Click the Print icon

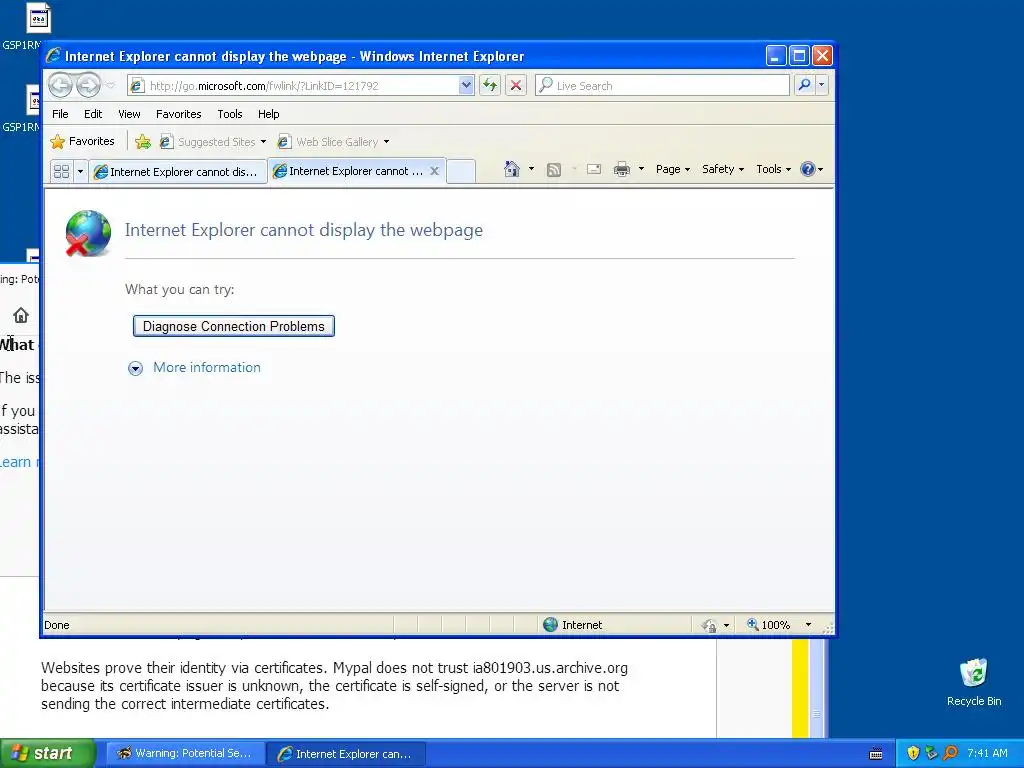[x=622, y=170]
